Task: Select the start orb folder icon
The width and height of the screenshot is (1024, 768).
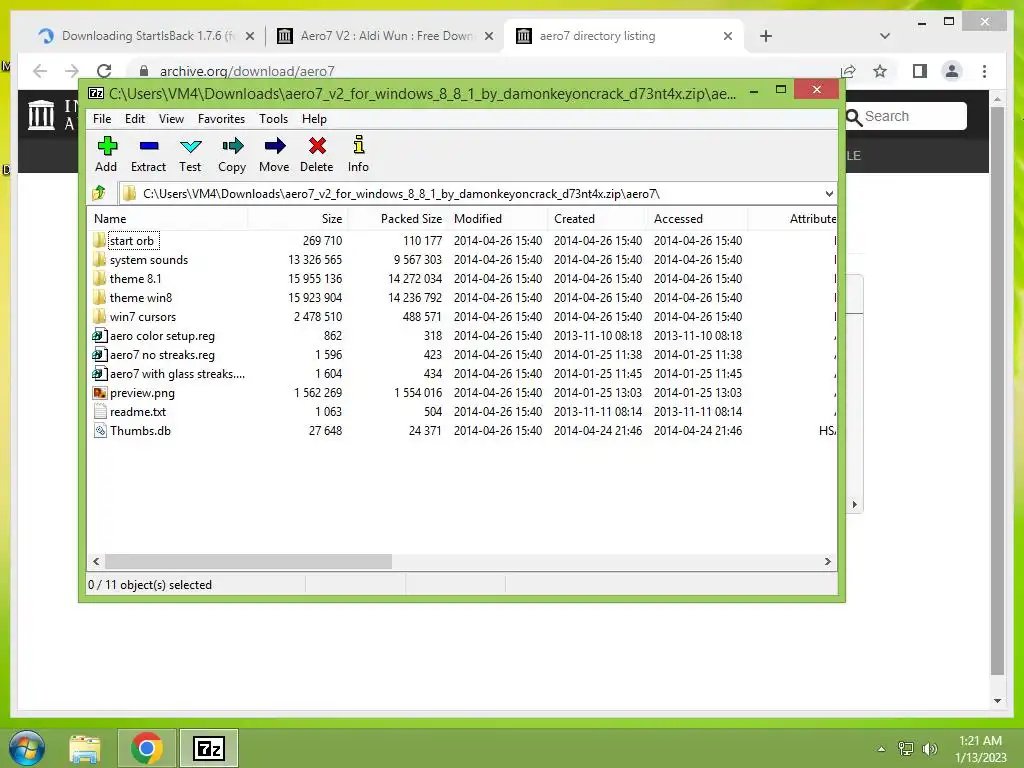Action: [99, 240]
